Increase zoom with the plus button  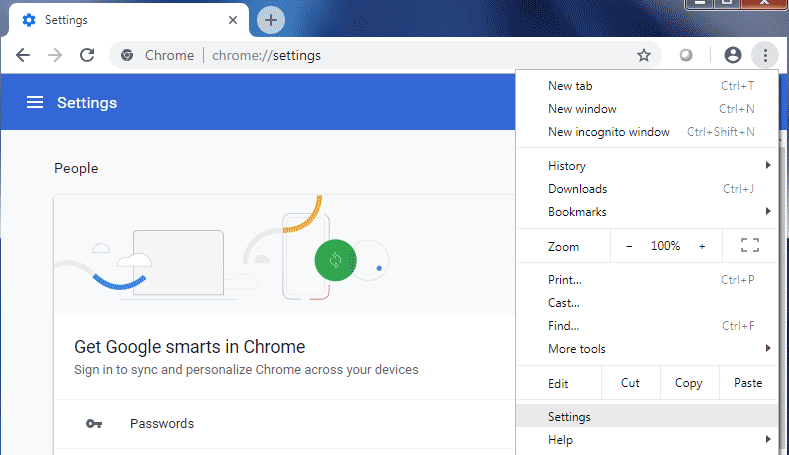click(x=702, y=246)
